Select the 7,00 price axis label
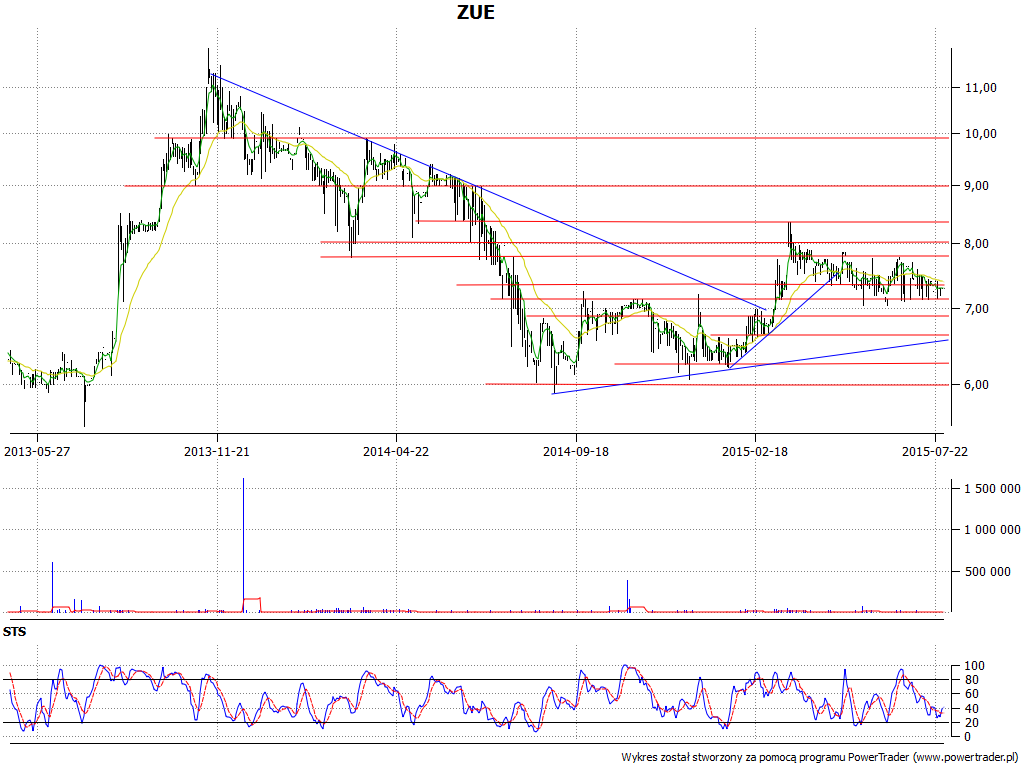This screenshot has height=768, width=1024. (x=976, y=308)
